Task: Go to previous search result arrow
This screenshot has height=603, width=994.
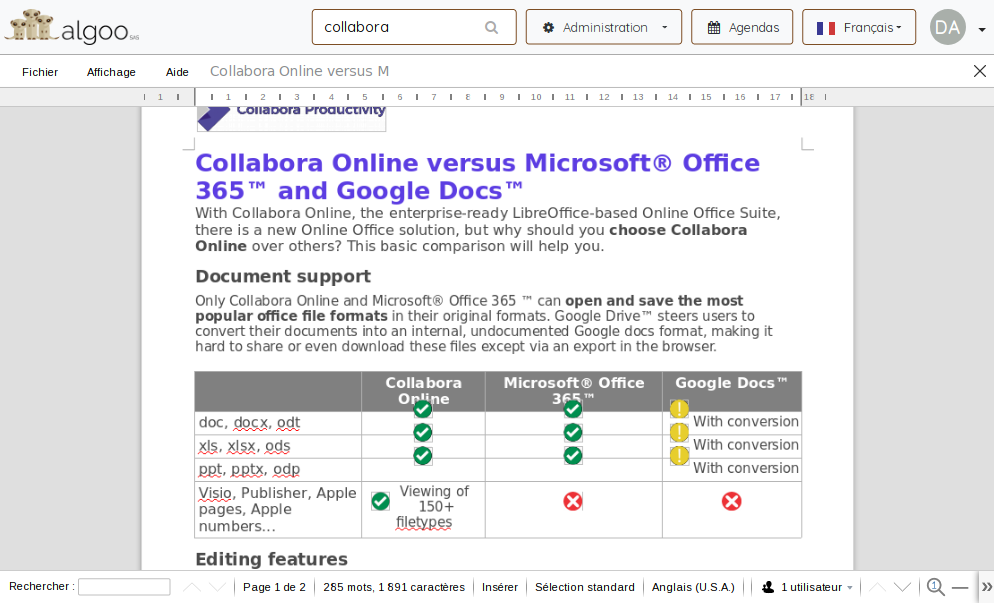Action: coord(192,587)
